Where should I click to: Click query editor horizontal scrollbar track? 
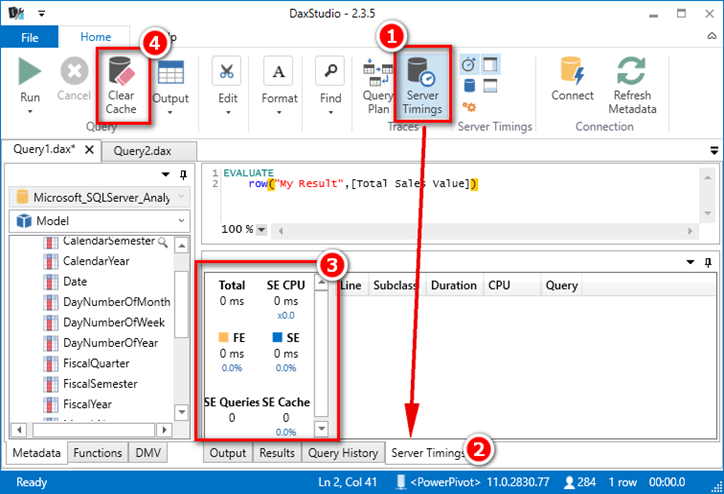(485, 230)
